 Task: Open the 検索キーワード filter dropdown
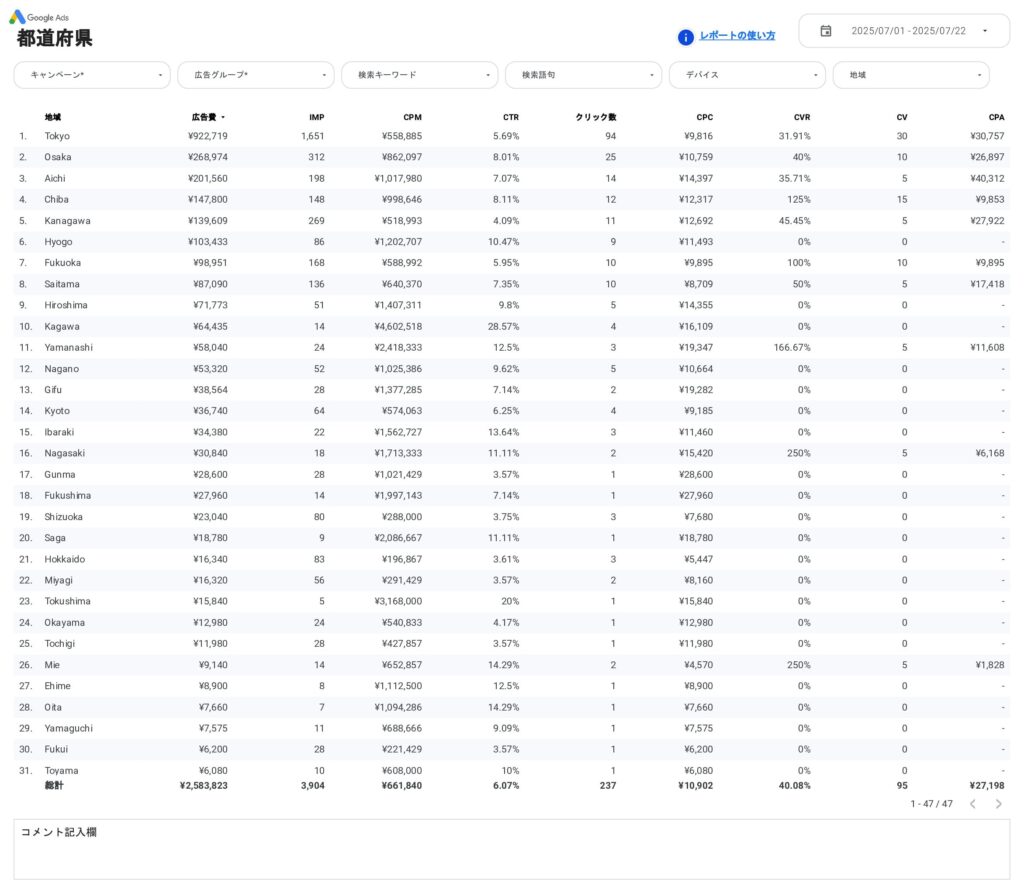[420, 75]
